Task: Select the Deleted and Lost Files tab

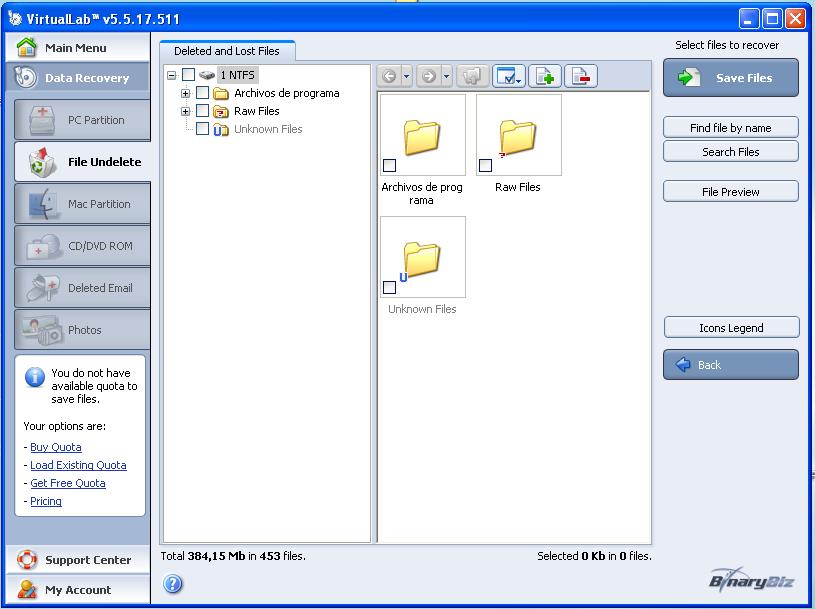Action: [x=227, y=51]
